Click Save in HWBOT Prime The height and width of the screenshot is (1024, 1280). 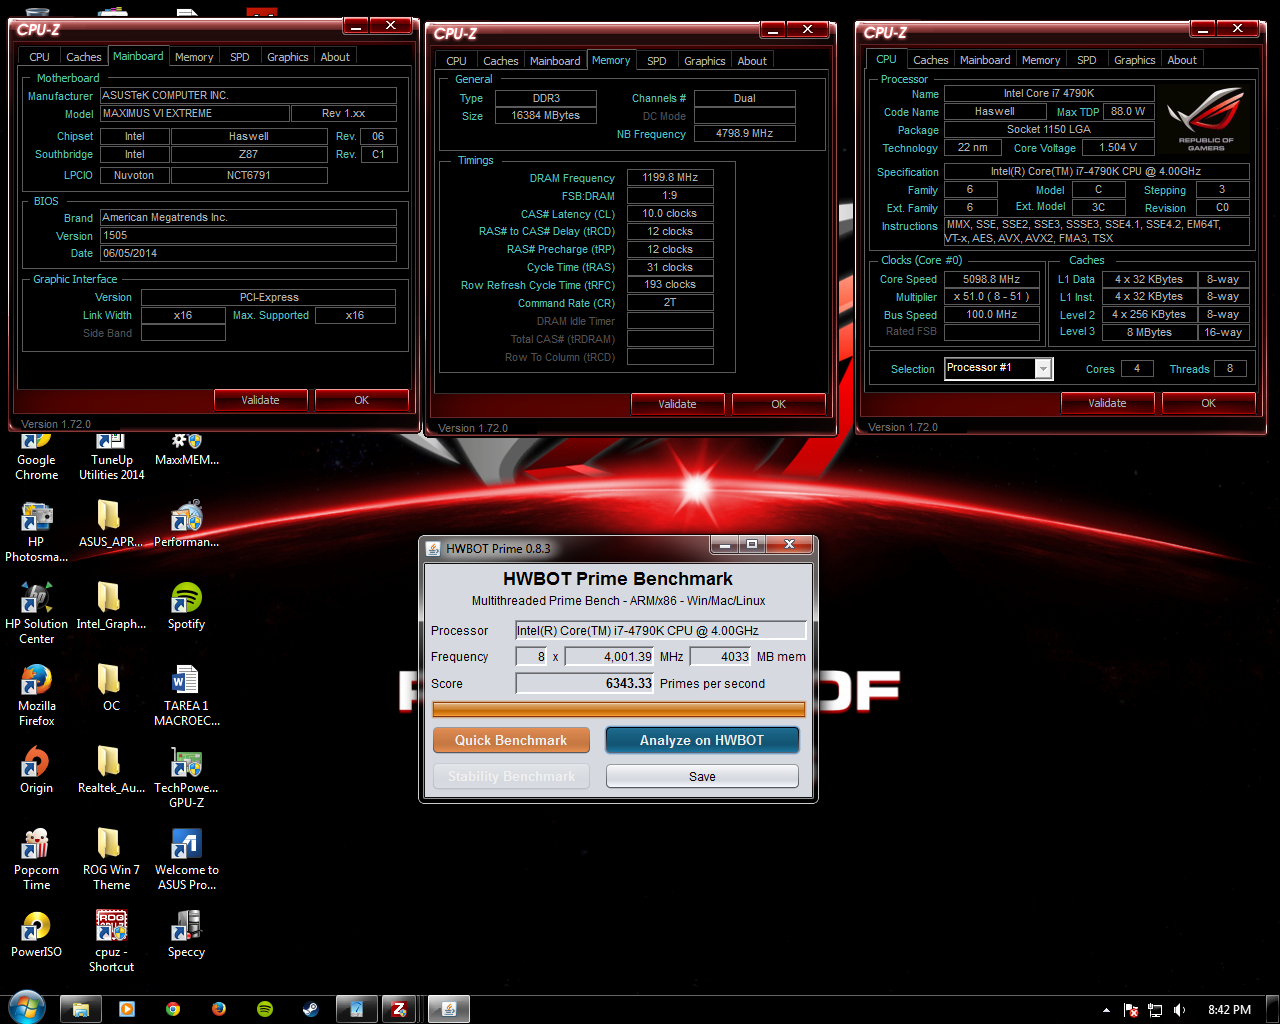tap(702, 776)
